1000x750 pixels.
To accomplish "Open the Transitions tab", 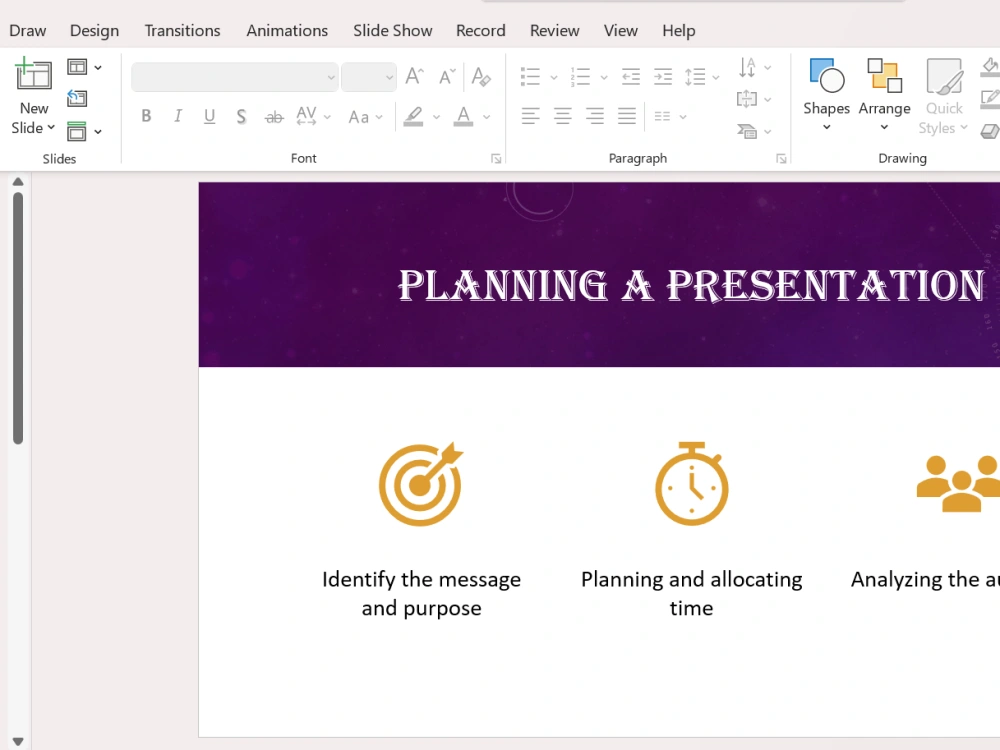I will pyautogui.click(x=182, y=31).
